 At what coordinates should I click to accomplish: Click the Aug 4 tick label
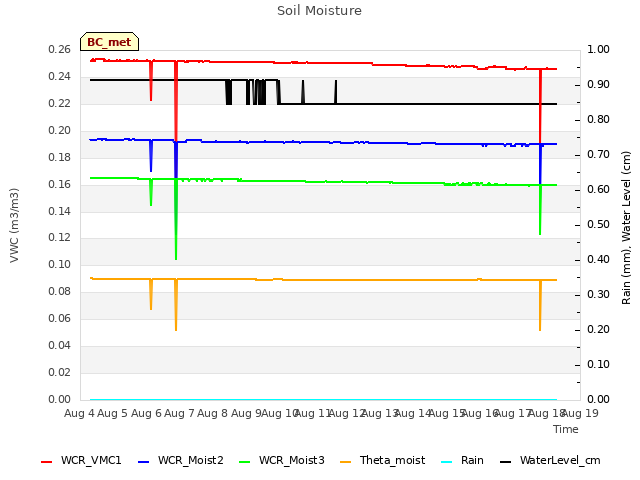point(79,413)
